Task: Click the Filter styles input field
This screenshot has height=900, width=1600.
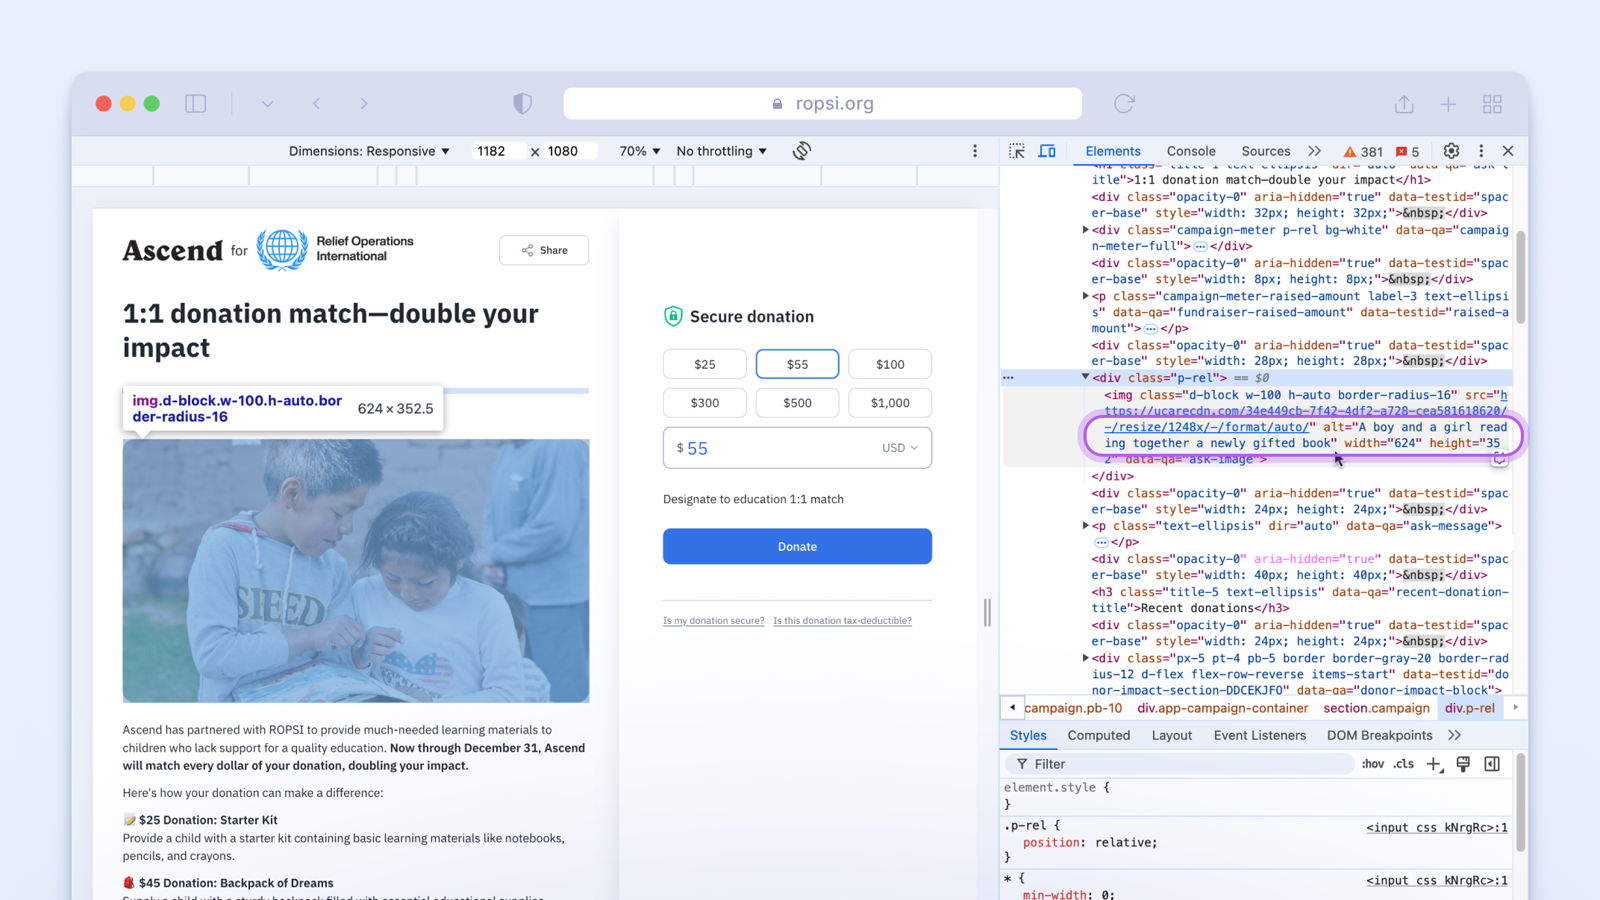Action: click(1180, 764)
